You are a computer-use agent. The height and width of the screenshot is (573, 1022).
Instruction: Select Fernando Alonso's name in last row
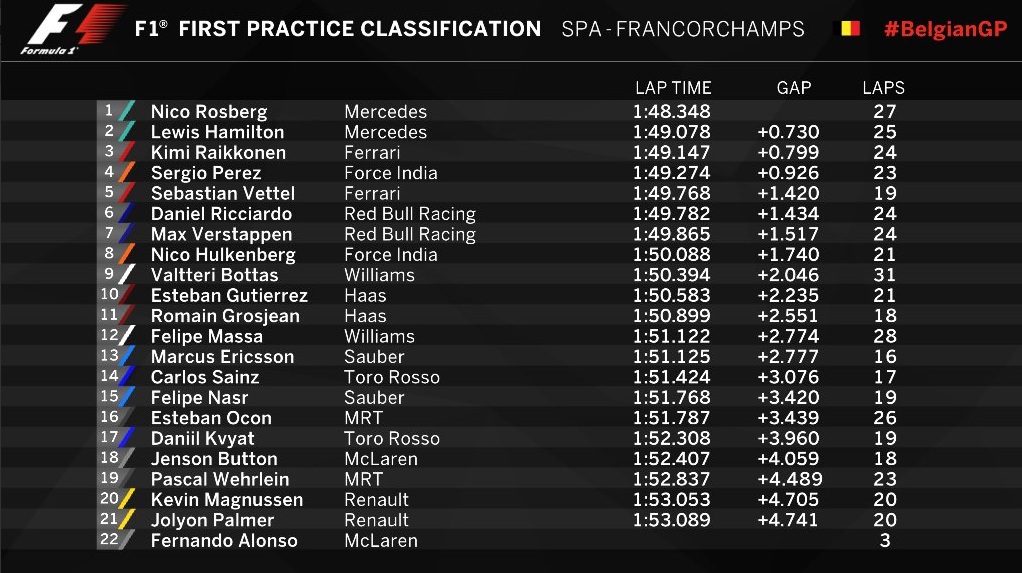point(224,540)
